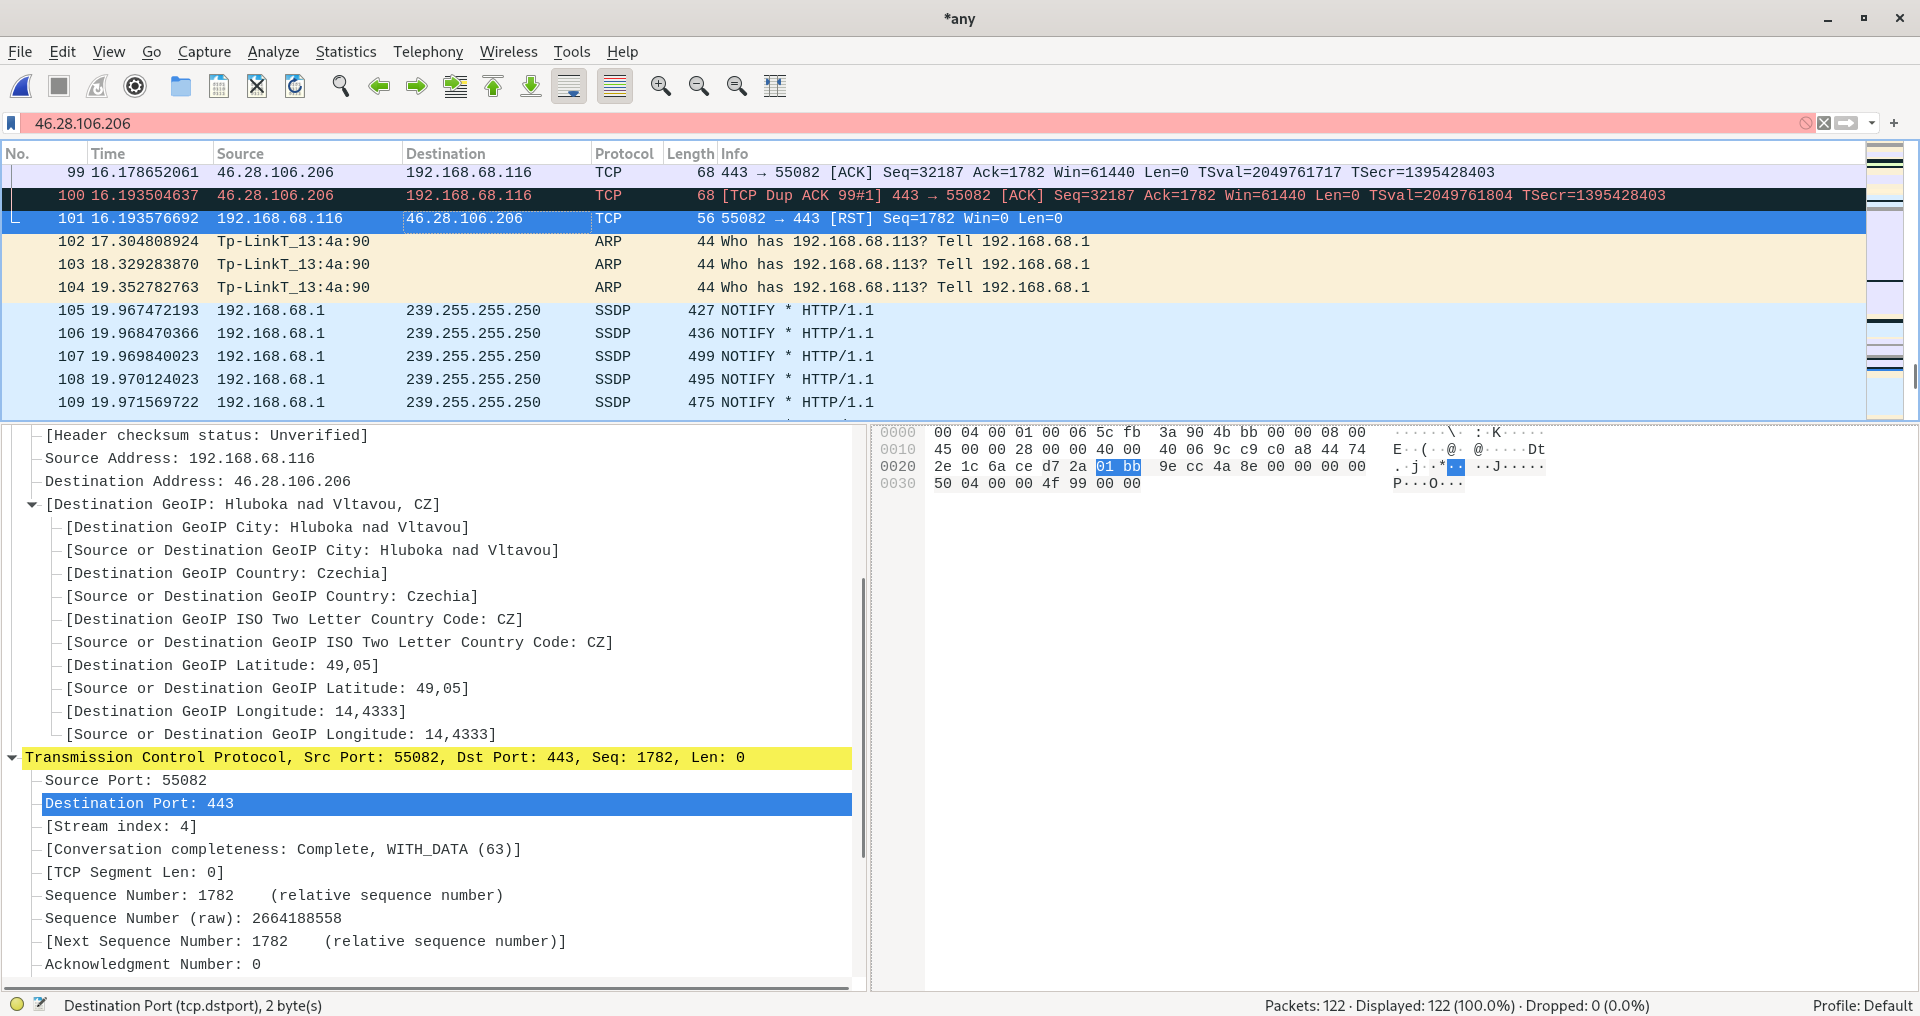
Task: Open the Analyze menu
Action: 273,52
